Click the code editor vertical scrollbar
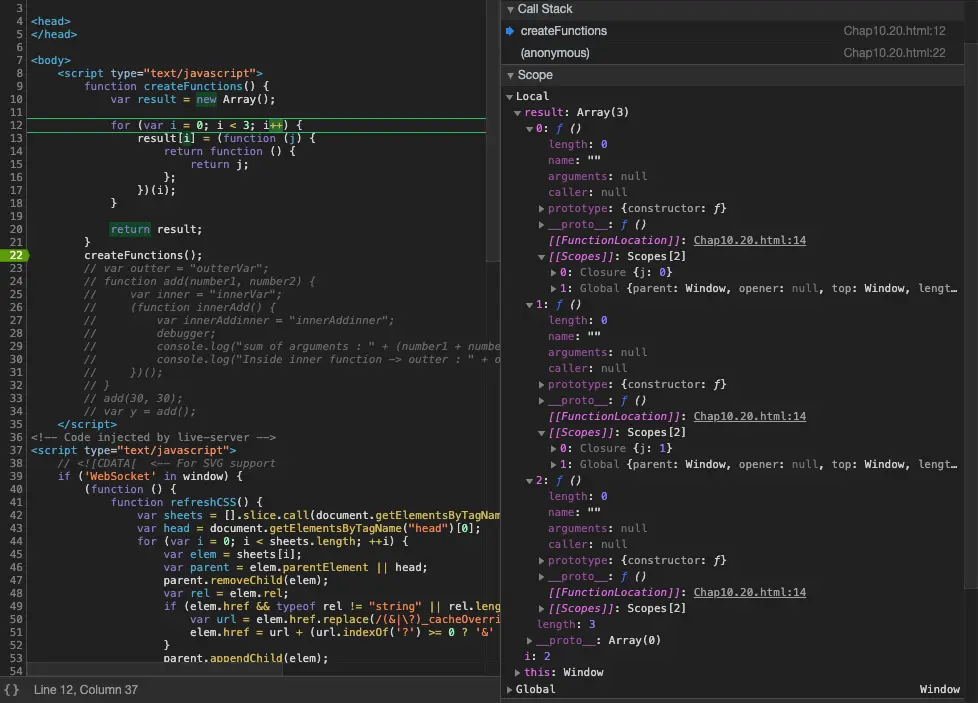The height and width of the screenshot is (703, 978). pyautogui.click(x=493, y=131)
